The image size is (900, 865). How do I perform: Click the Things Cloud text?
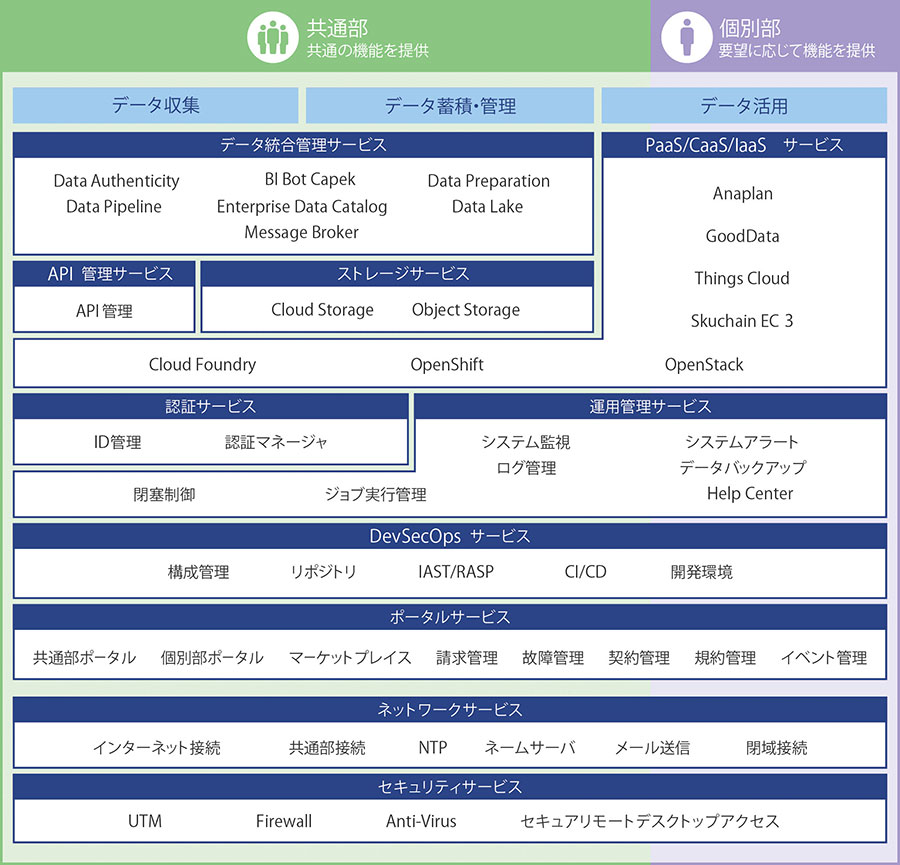(x=742, y=278)
